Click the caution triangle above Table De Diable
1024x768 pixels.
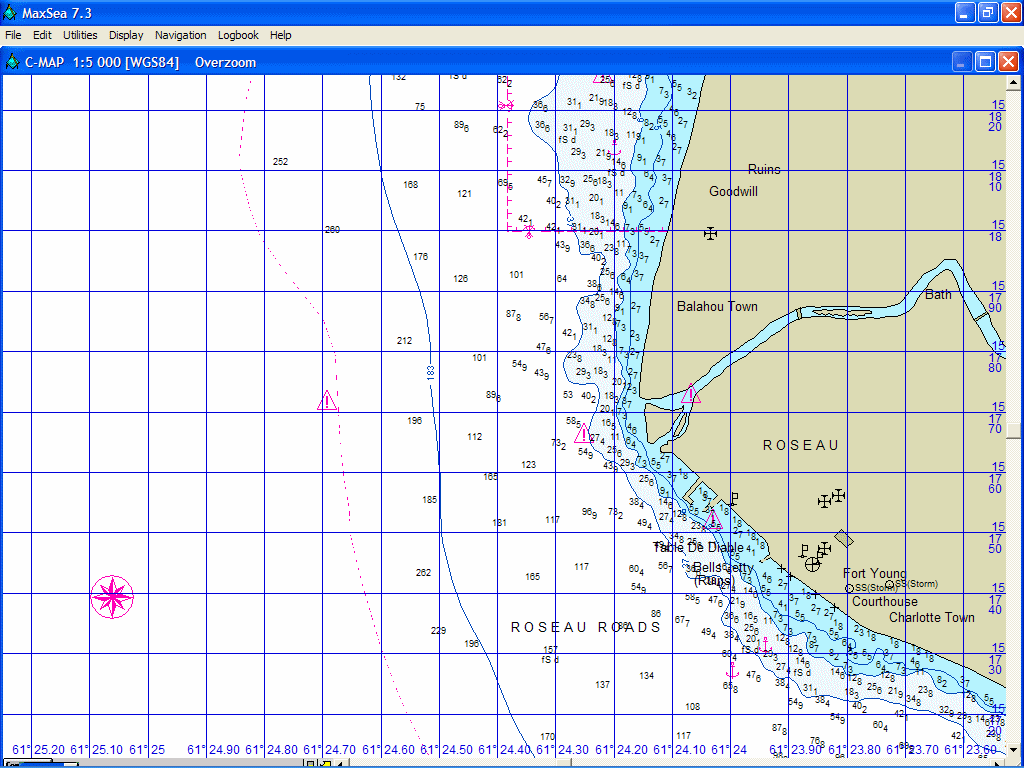click(712, 520)
